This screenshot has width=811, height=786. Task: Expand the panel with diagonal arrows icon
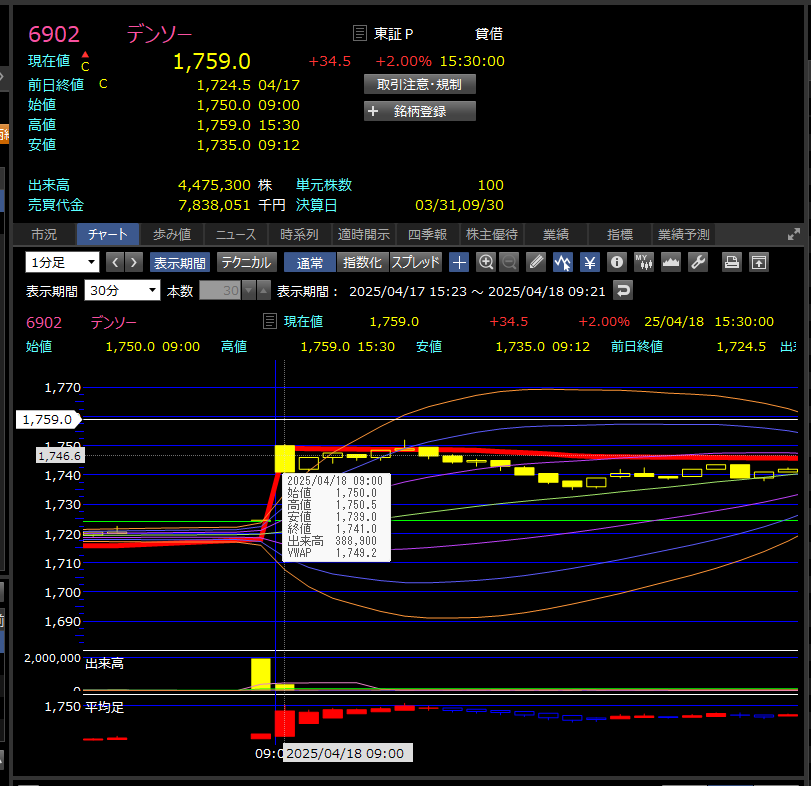pyautogui.click(x=793, y=234)
